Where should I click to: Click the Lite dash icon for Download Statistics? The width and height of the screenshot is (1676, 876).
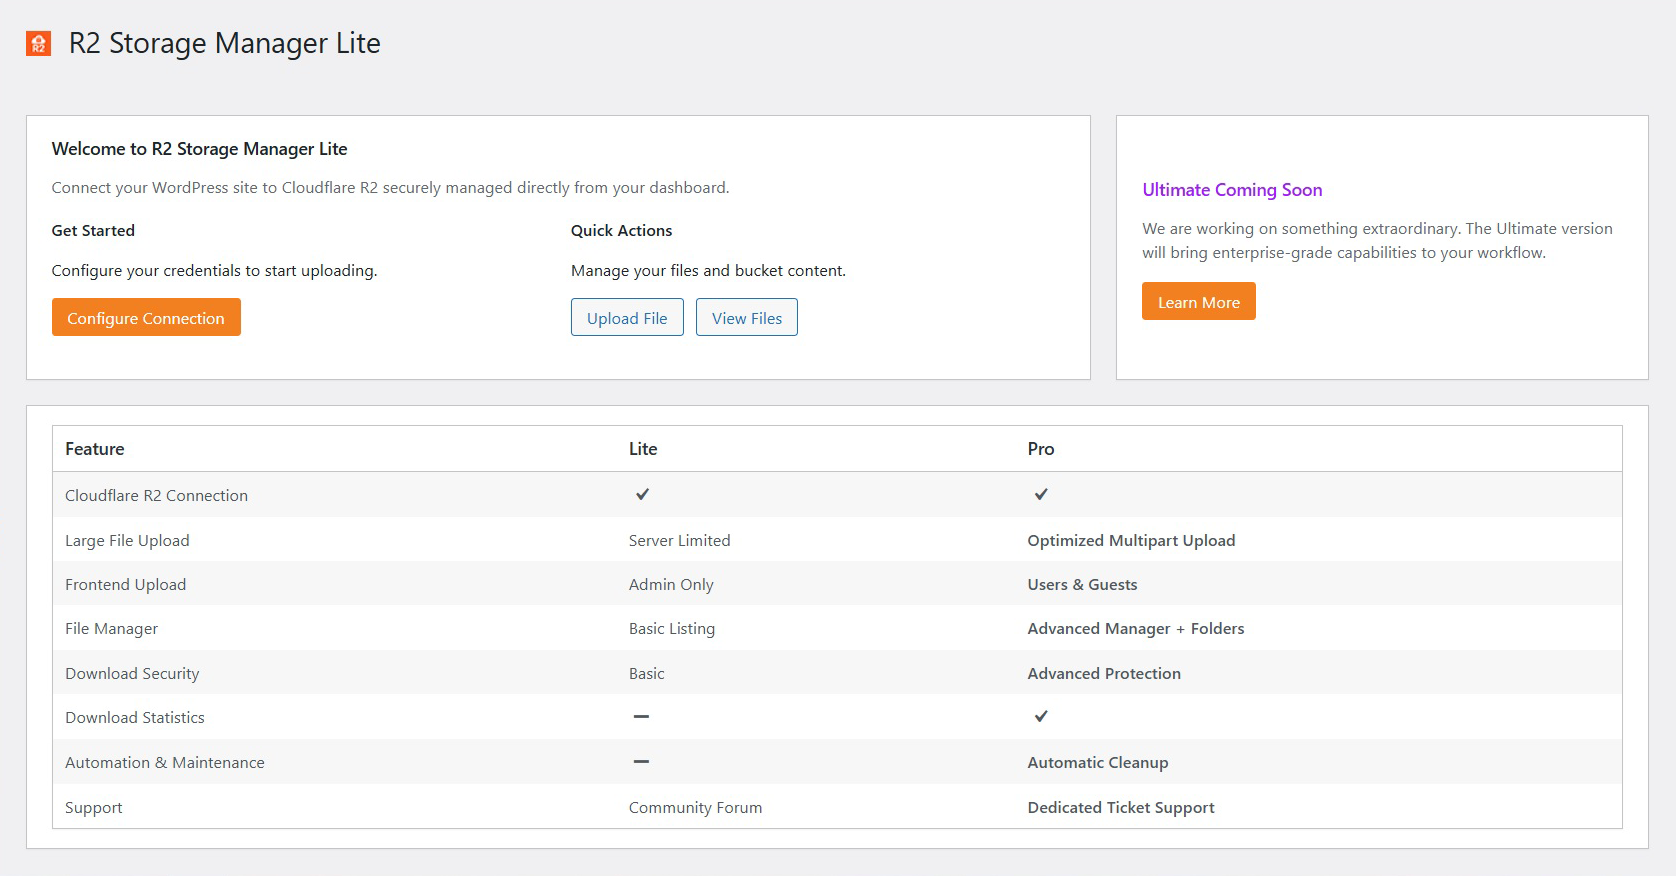pos(641,717)
